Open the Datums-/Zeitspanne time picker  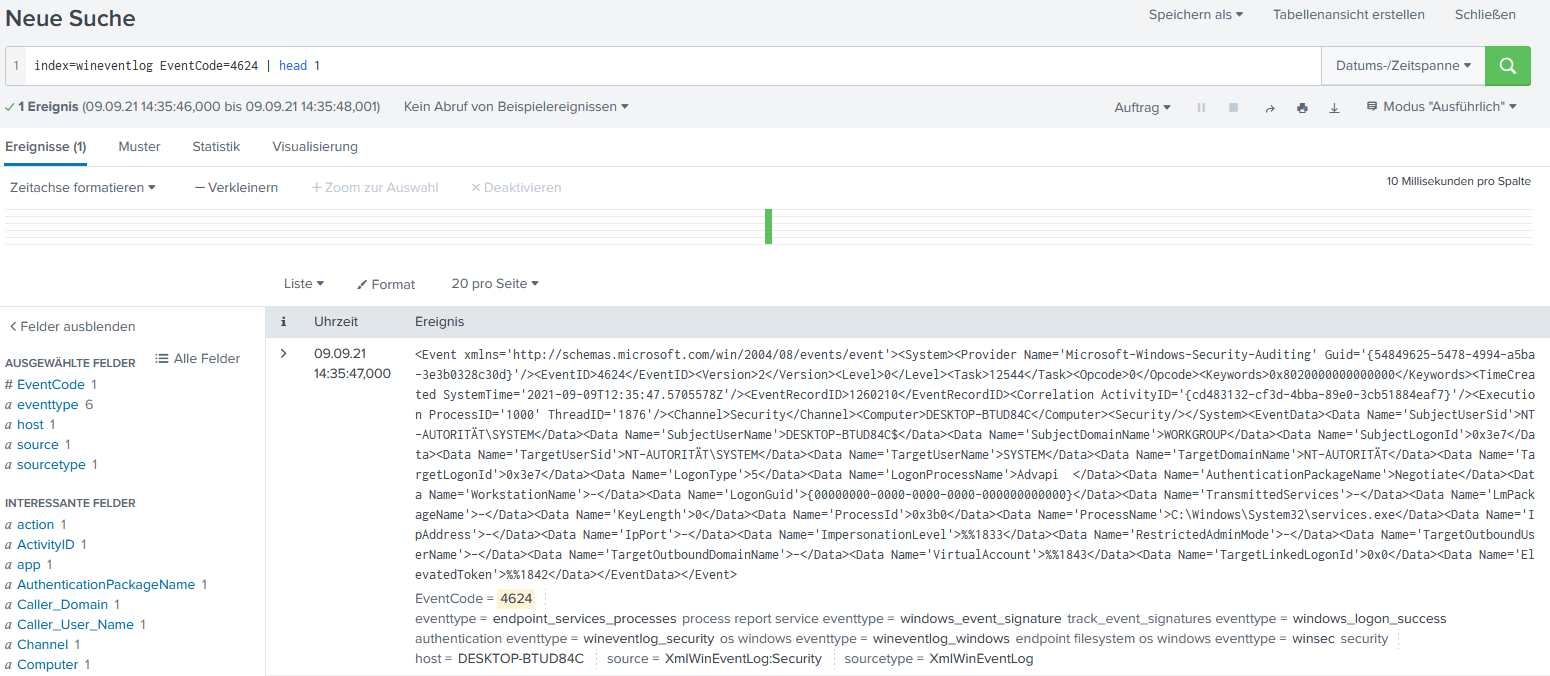pos(1403,66)
